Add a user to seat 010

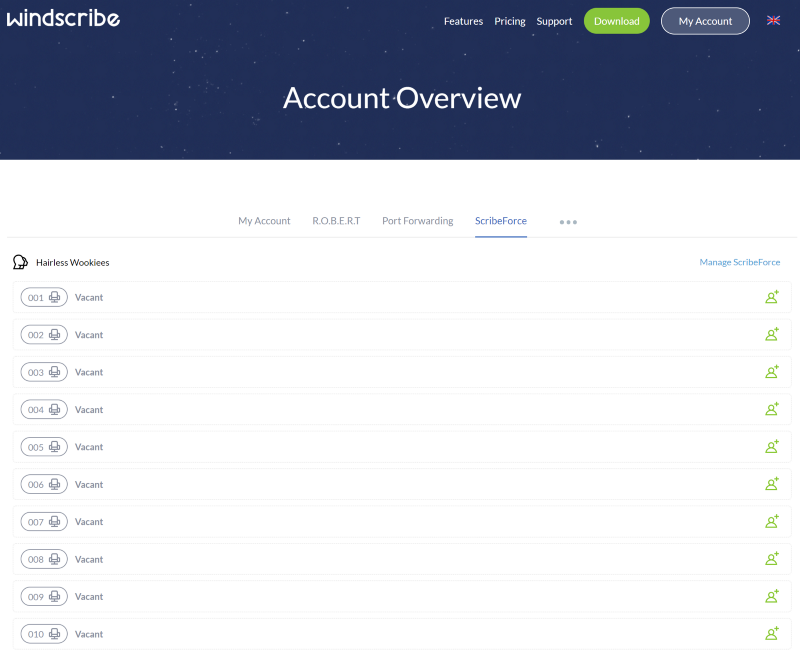pyautogui.click(x=772, y=633)
